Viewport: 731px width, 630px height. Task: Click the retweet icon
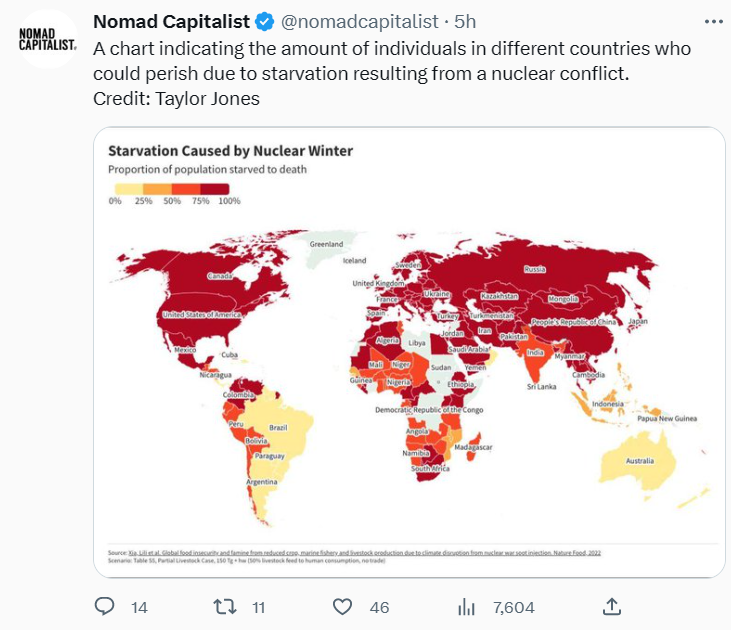[225, 607]
